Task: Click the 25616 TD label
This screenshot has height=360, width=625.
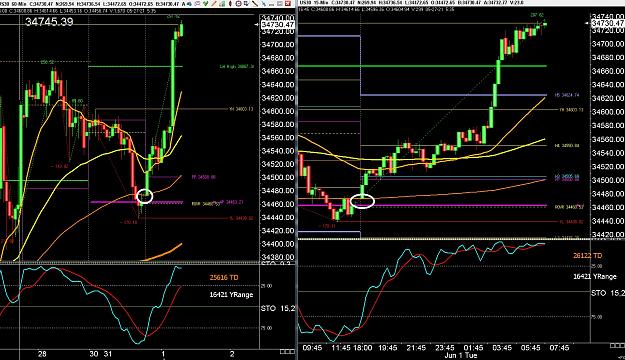Action: coord(224,277)
